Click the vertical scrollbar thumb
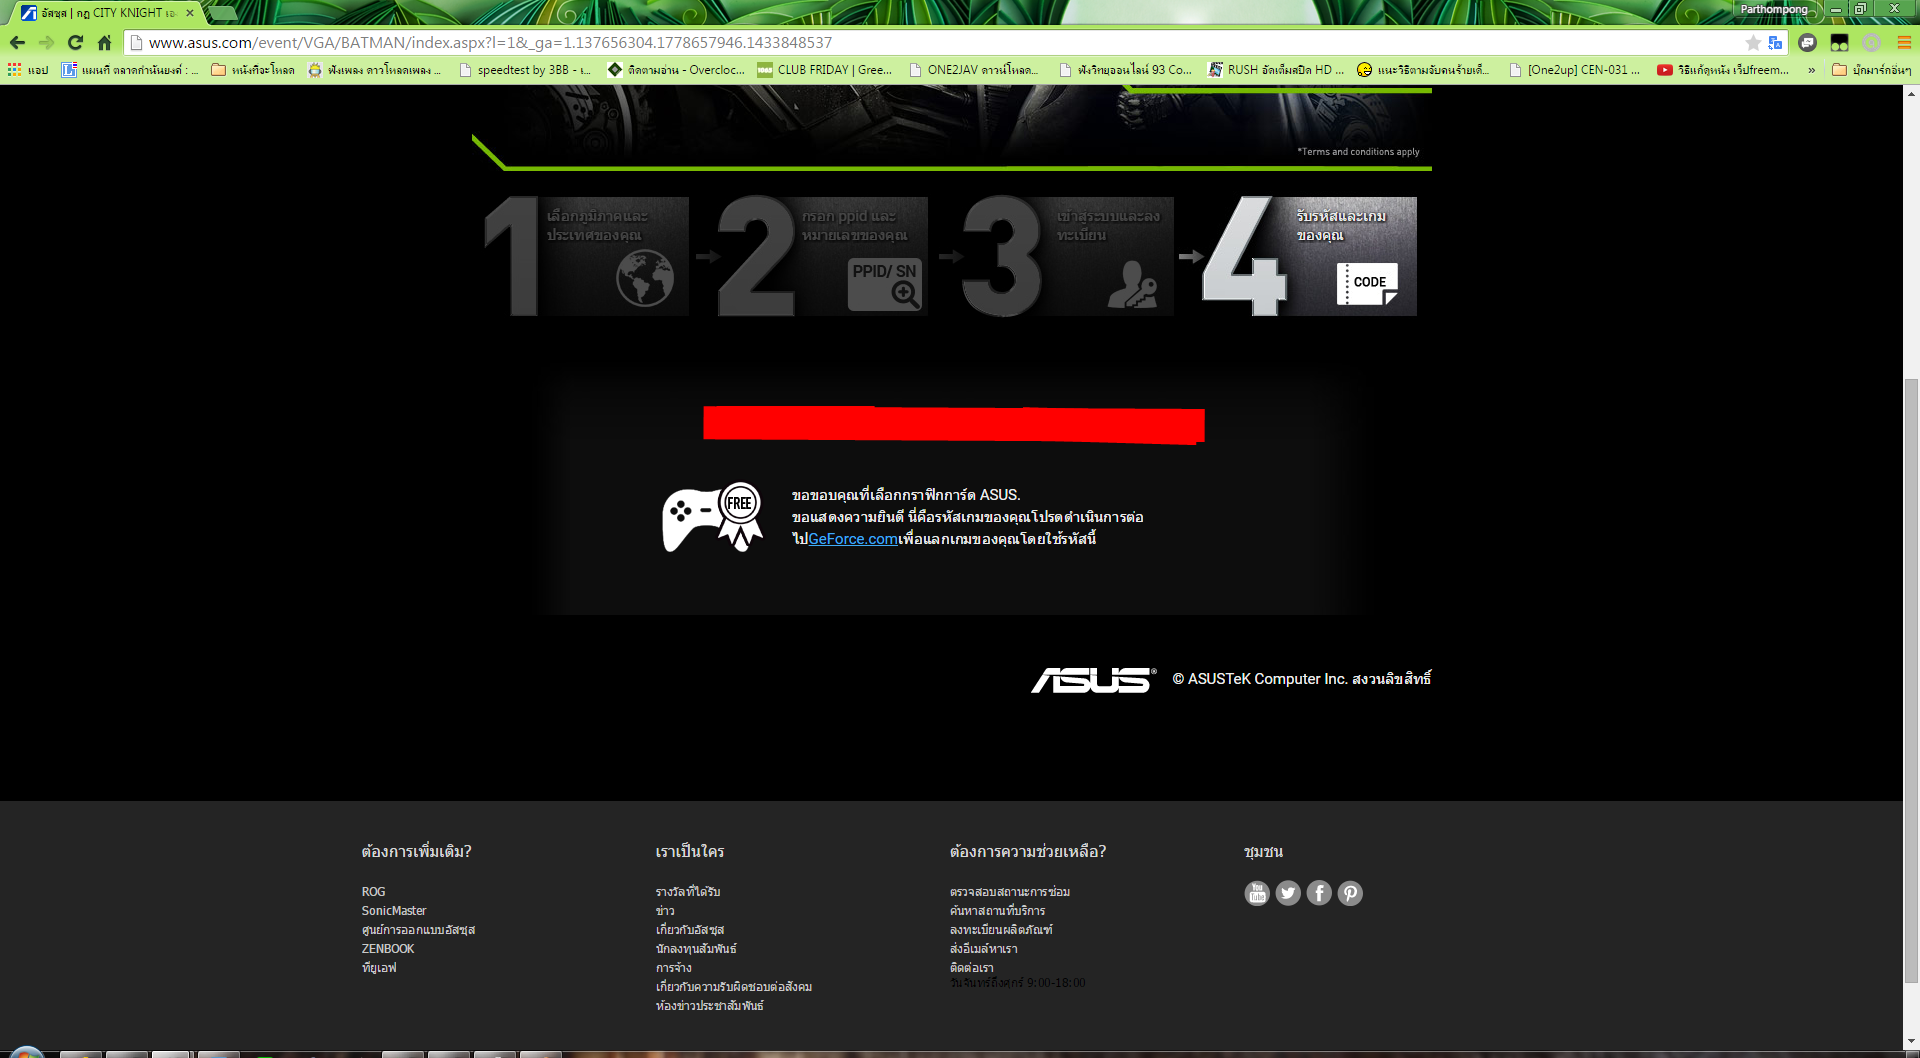The width and height of the screenshot is (1920, 1058). tap(1911, 680)
